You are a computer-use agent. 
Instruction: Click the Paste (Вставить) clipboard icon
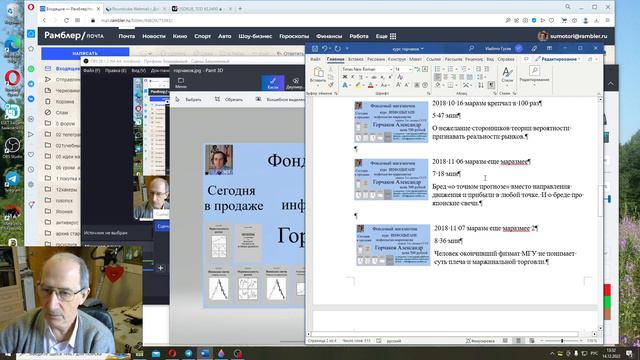pos(318,72)
